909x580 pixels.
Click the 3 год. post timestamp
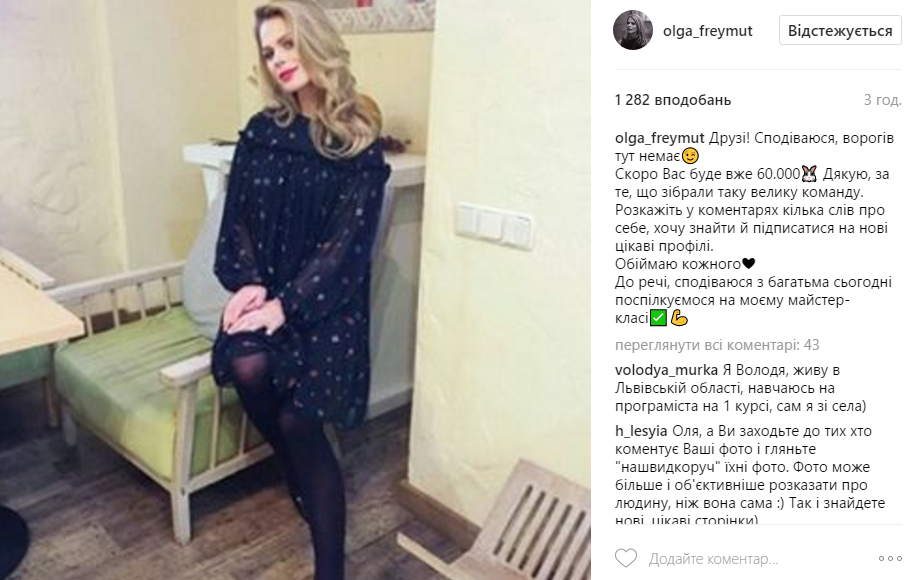tap(882, 100)
